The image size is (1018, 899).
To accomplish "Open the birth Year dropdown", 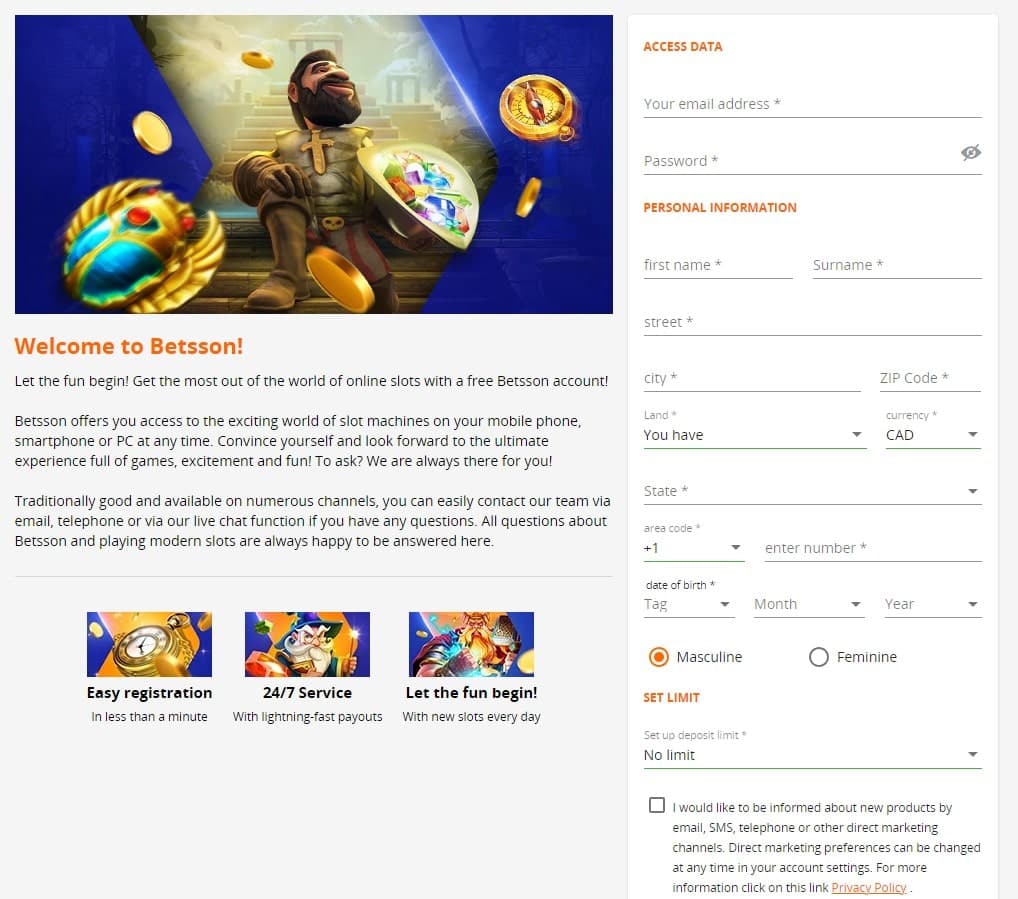I will click(x=933, y=604).
